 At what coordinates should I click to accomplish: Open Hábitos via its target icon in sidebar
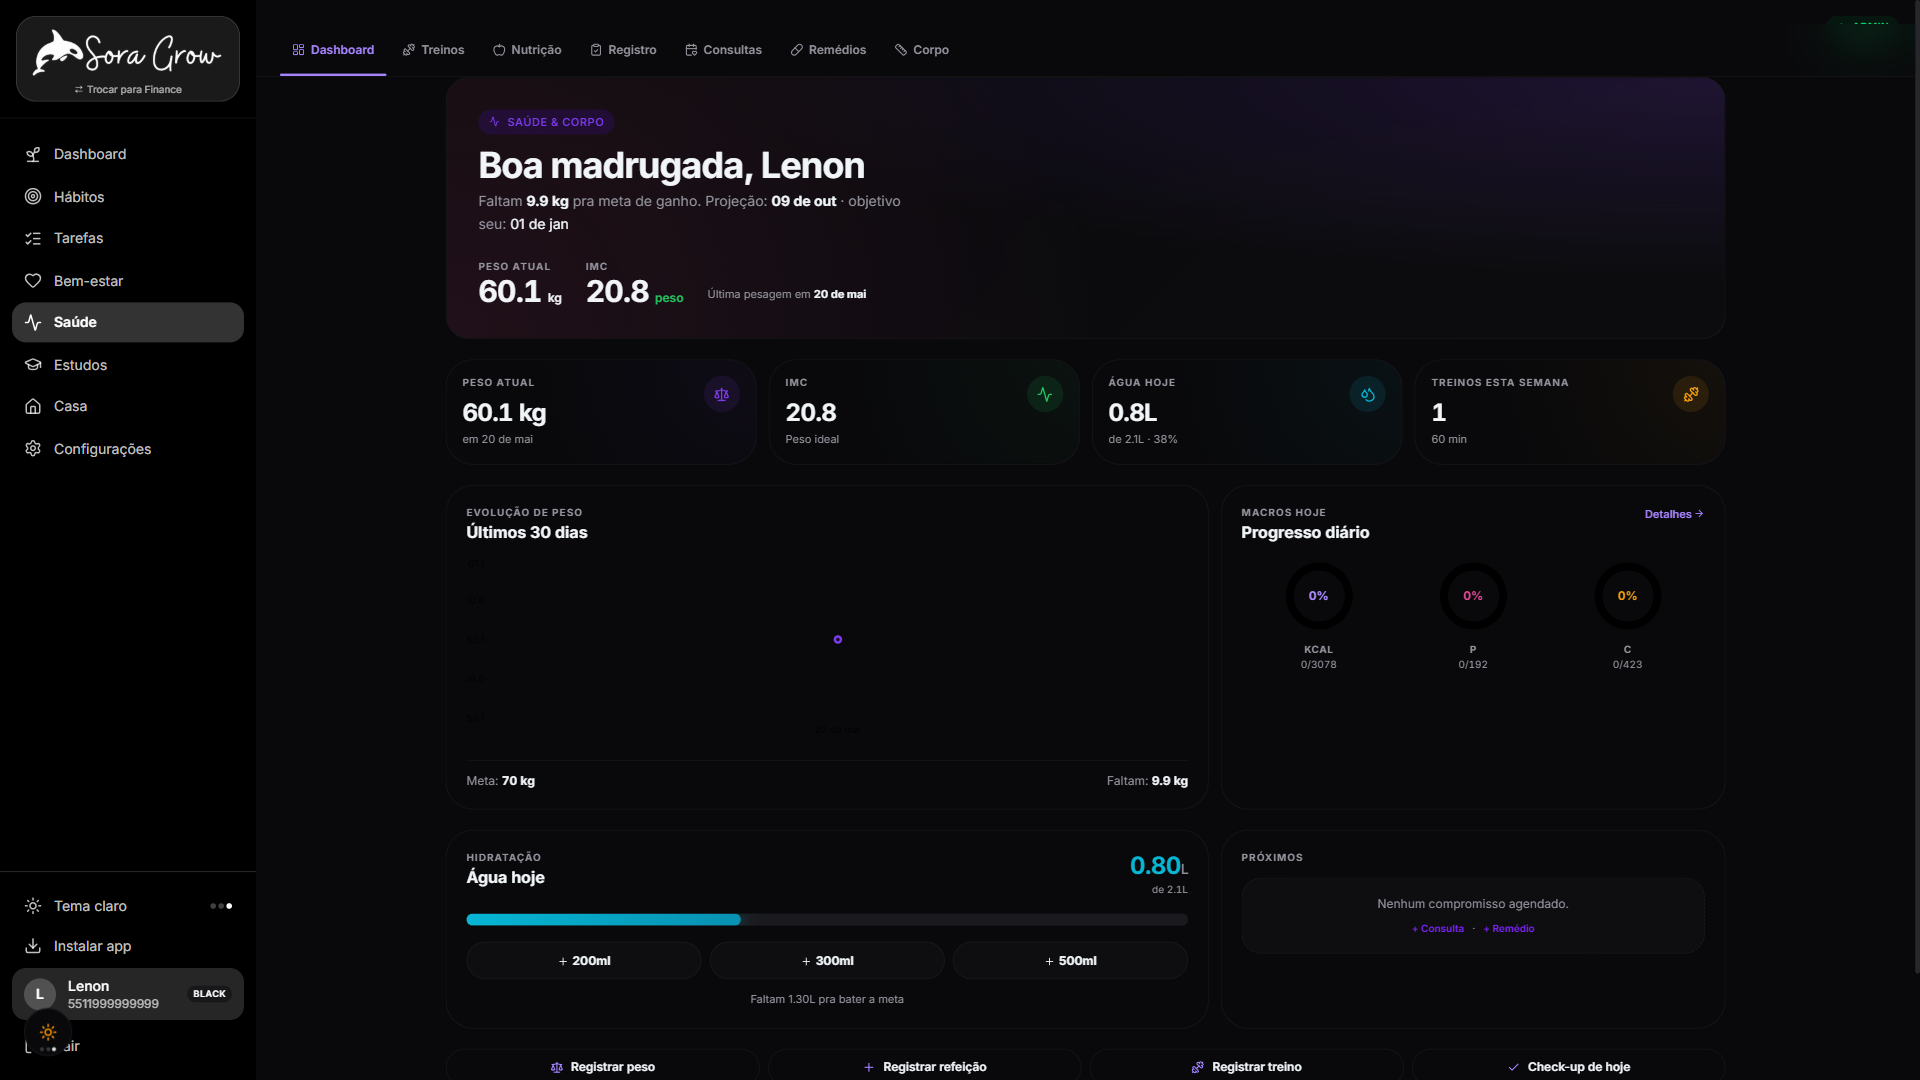pyautogui.click(x=33, y=197)
